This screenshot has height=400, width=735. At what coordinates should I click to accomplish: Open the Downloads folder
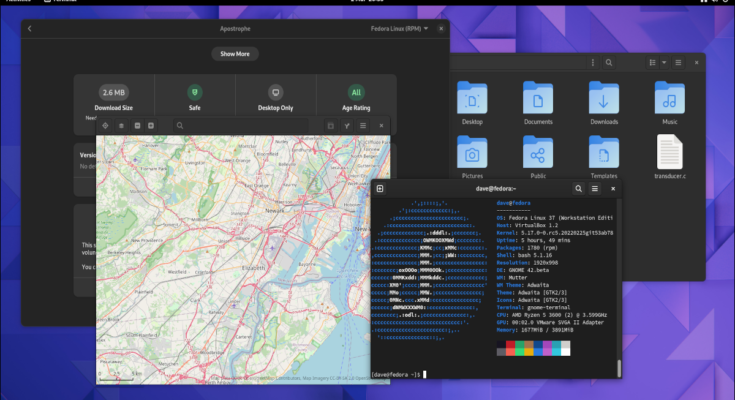point(604,104)
